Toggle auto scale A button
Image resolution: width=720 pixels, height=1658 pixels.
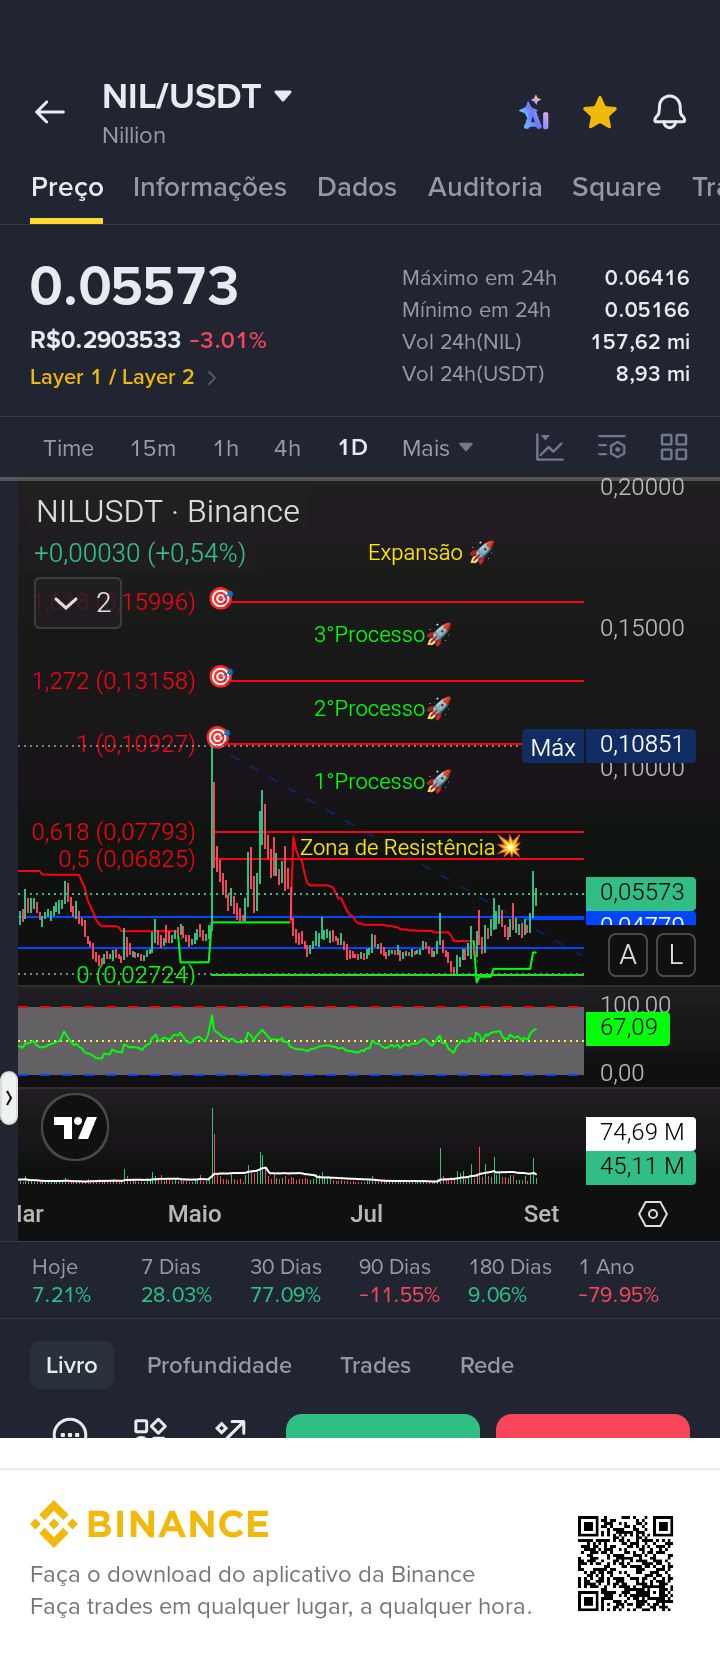point(628,955)
